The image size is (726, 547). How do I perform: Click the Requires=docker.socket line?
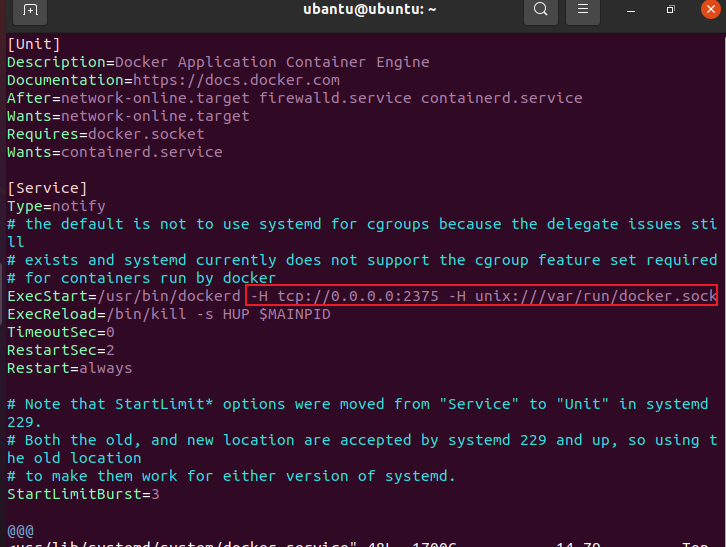pos(105,134)
